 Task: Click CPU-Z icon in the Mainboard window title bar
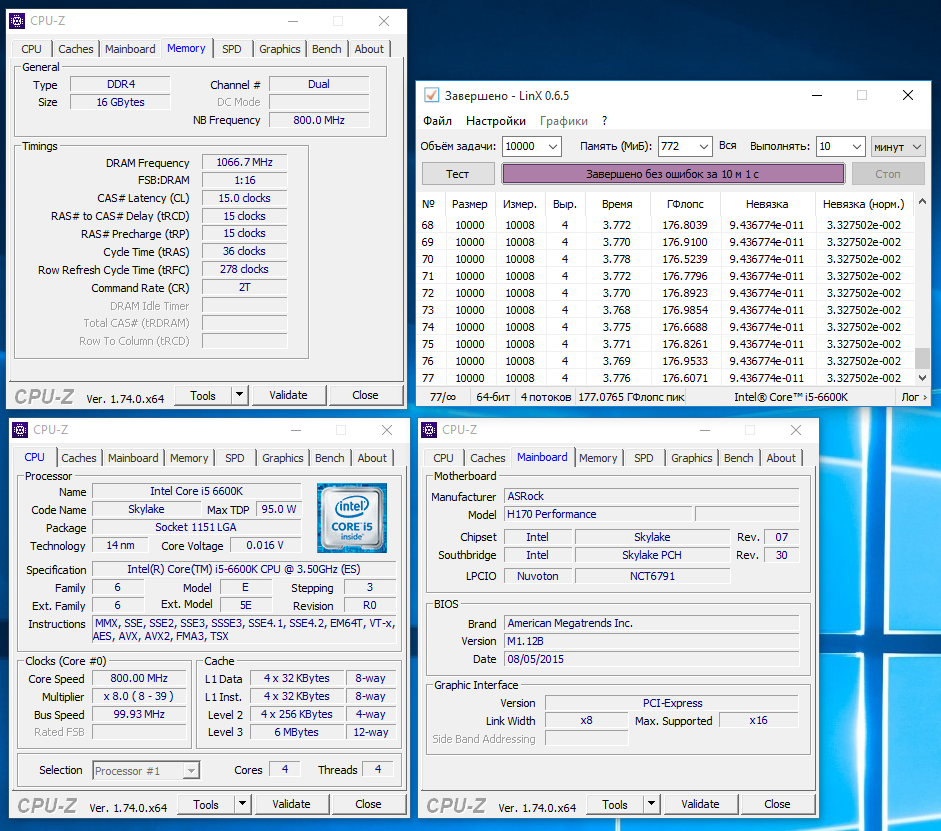coord(429,430)
